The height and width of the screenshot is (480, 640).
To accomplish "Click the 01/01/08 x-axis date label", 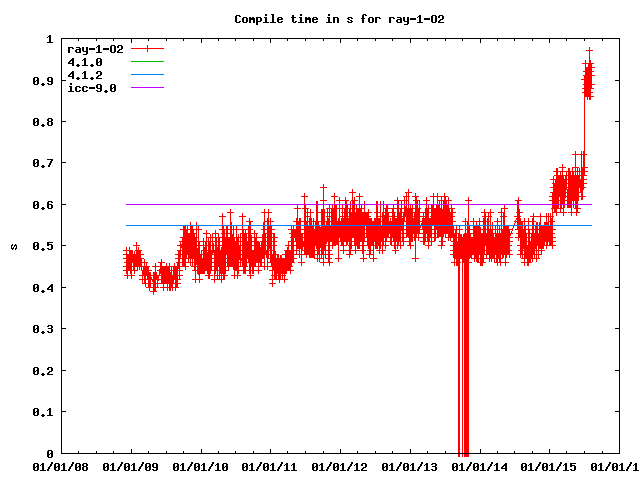I will tap(61, 466).
